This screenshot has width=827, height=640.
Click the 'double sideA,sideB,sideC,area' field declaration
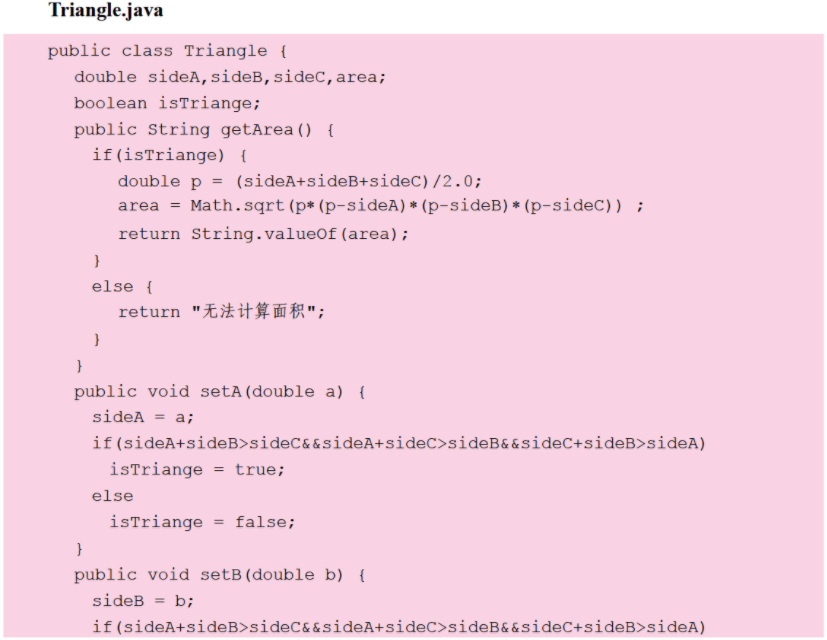[229, 77]
